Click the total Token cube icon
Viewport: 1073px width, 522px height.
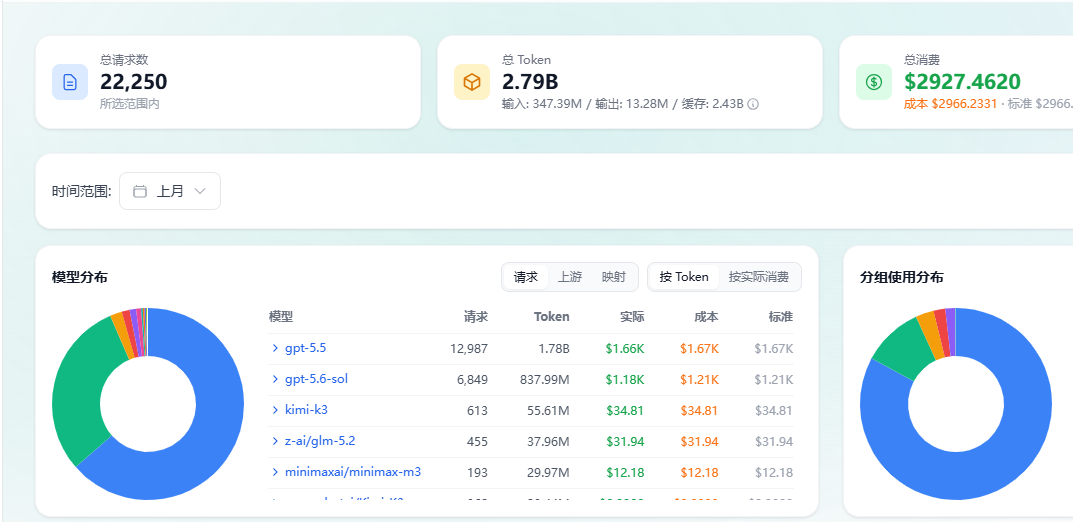(x=471, y=82)
